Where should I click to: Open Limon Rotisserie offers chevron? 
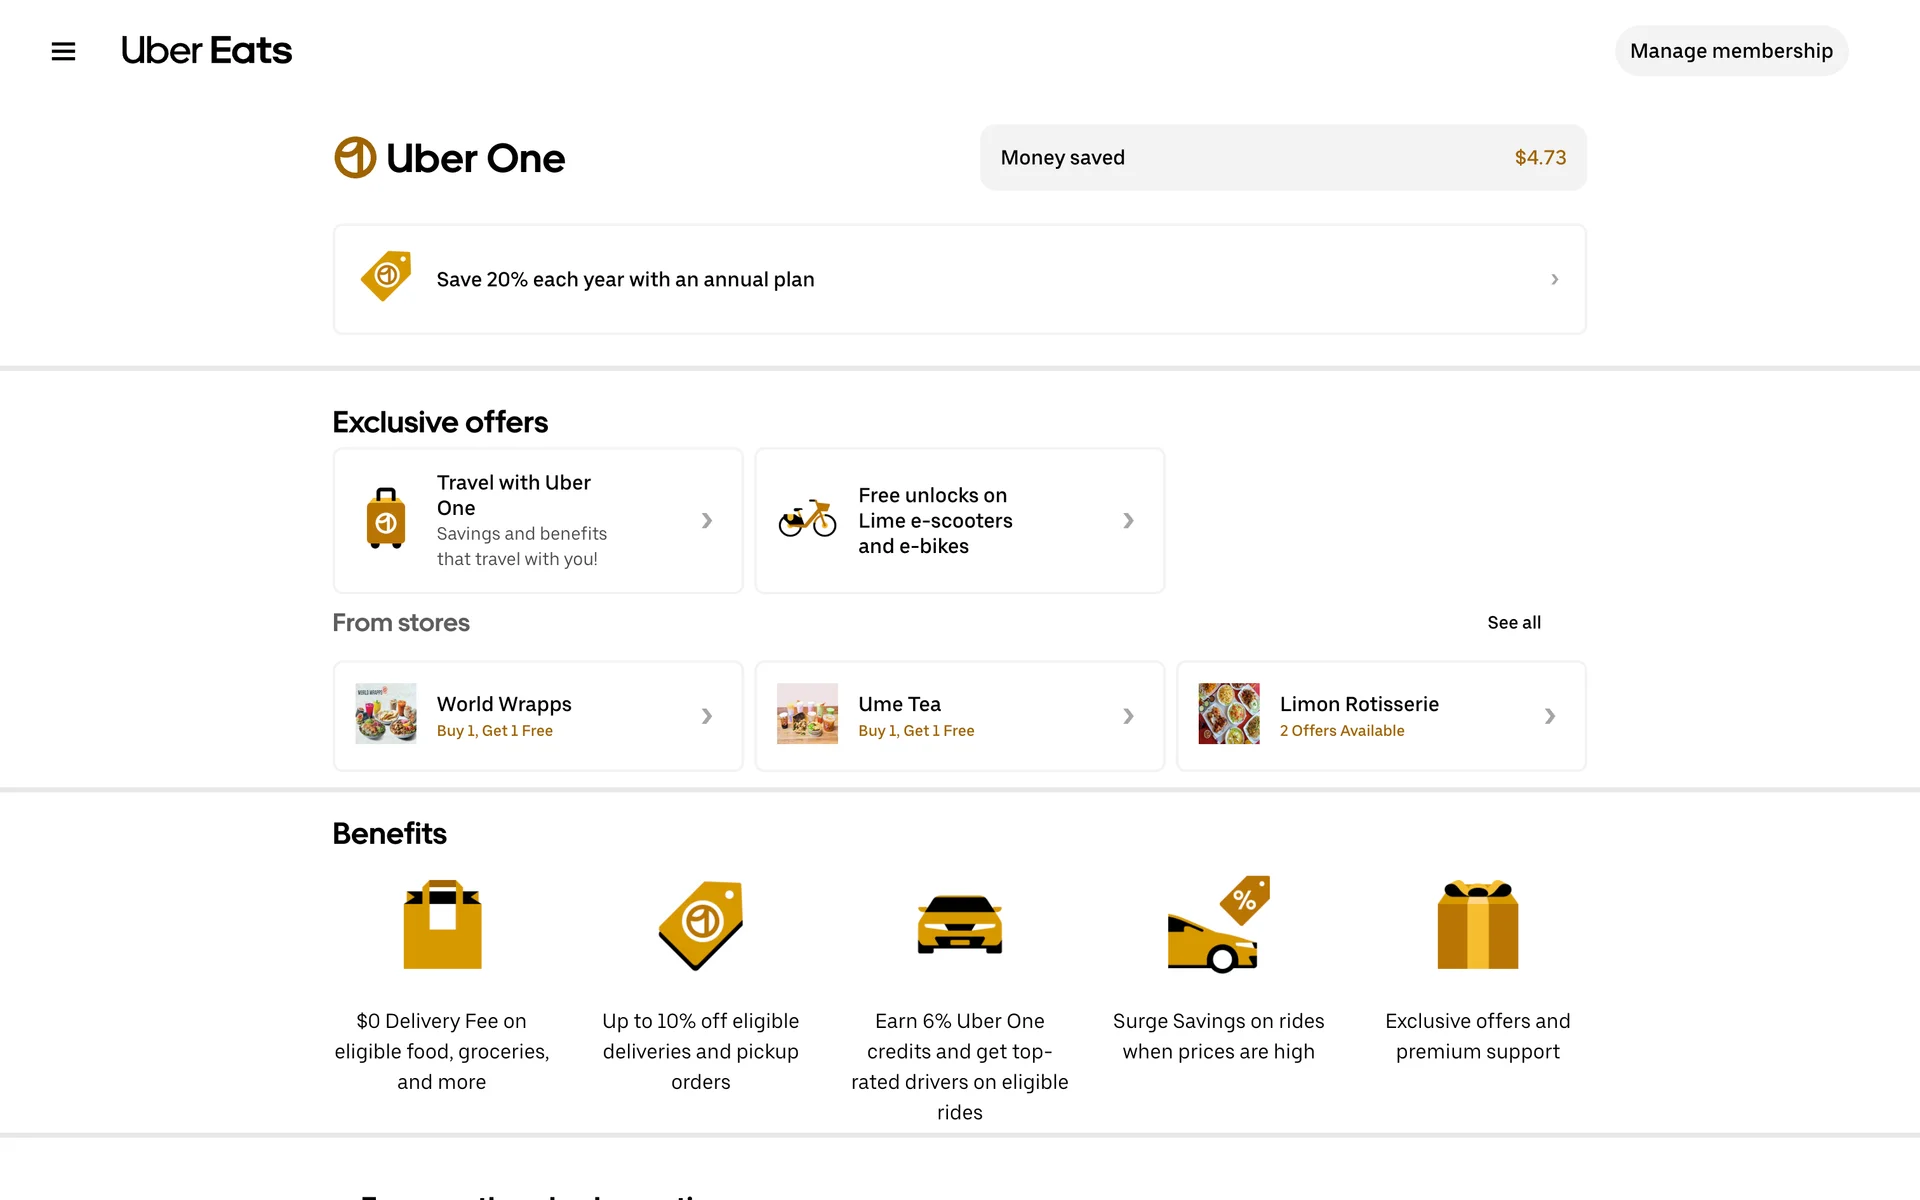(1549, 716)
